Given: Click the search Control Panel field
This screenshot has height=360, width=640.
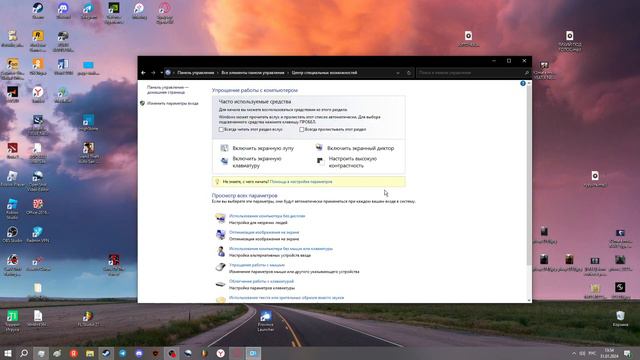Looking at the screenshot, I should coord(472,73).
